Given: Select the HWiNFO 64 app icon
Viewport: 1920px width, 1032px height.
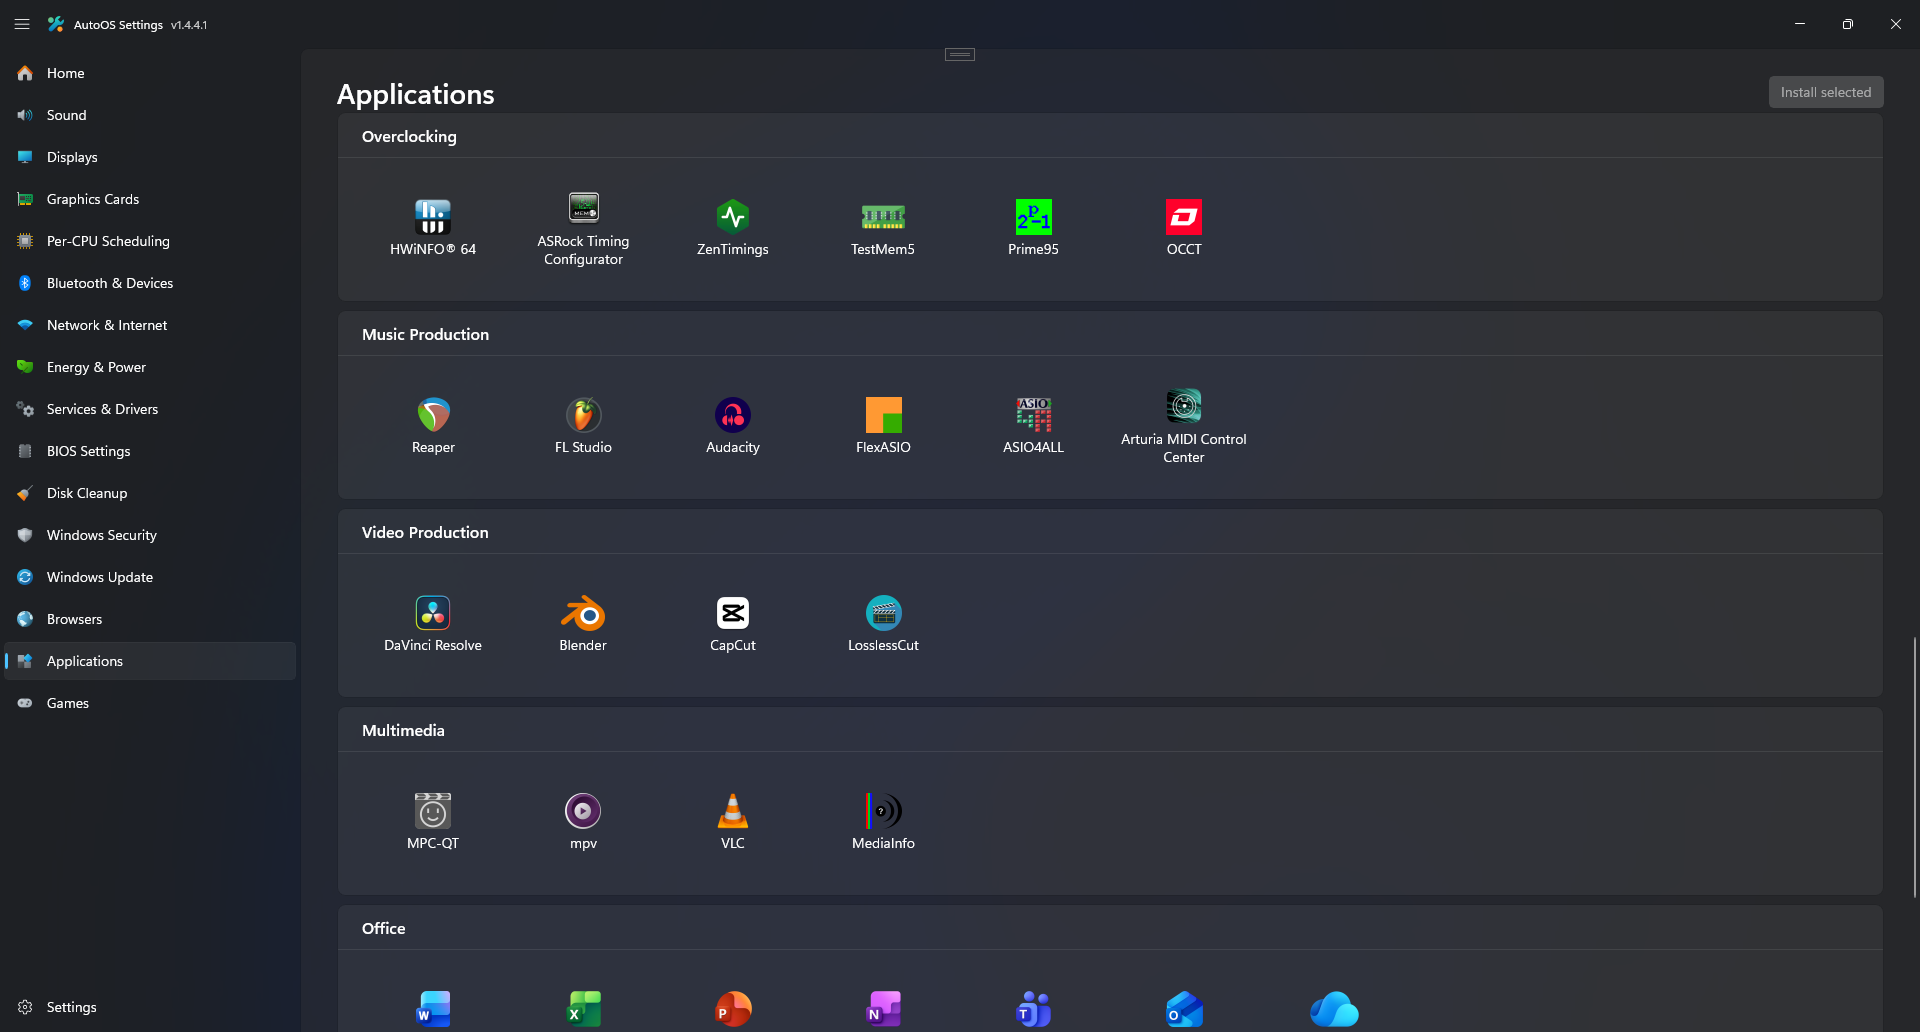Looking at the screenshot, I should pyautogui.click(x=433, y=217).
